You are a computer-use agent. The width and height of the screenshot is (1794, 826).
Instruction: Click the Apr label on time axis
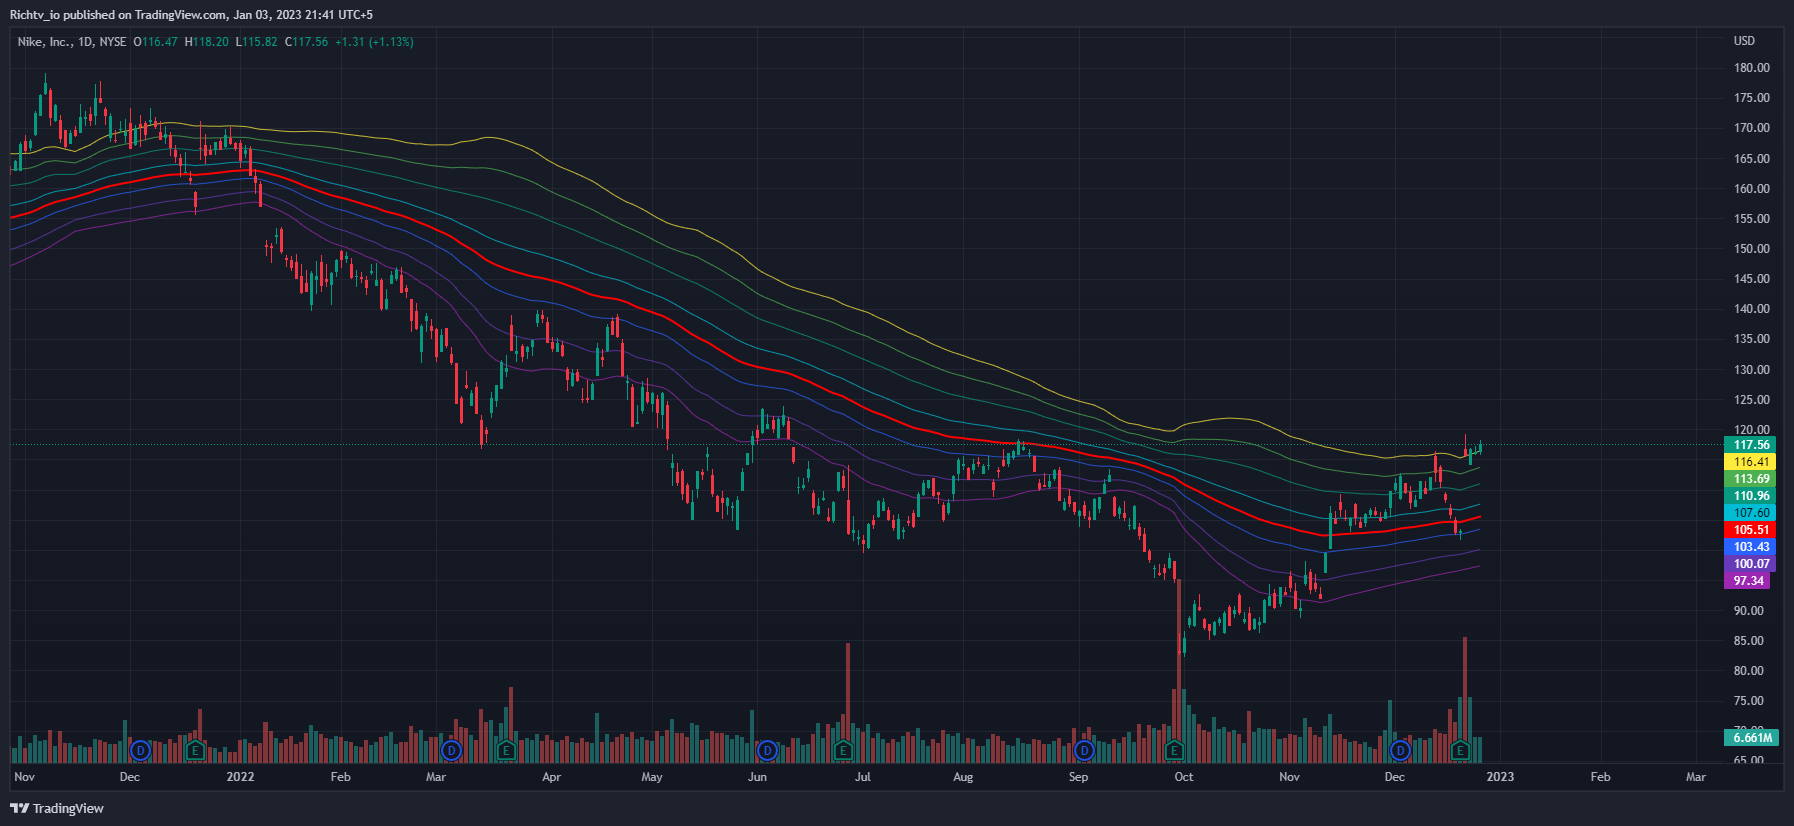[551, 777]
